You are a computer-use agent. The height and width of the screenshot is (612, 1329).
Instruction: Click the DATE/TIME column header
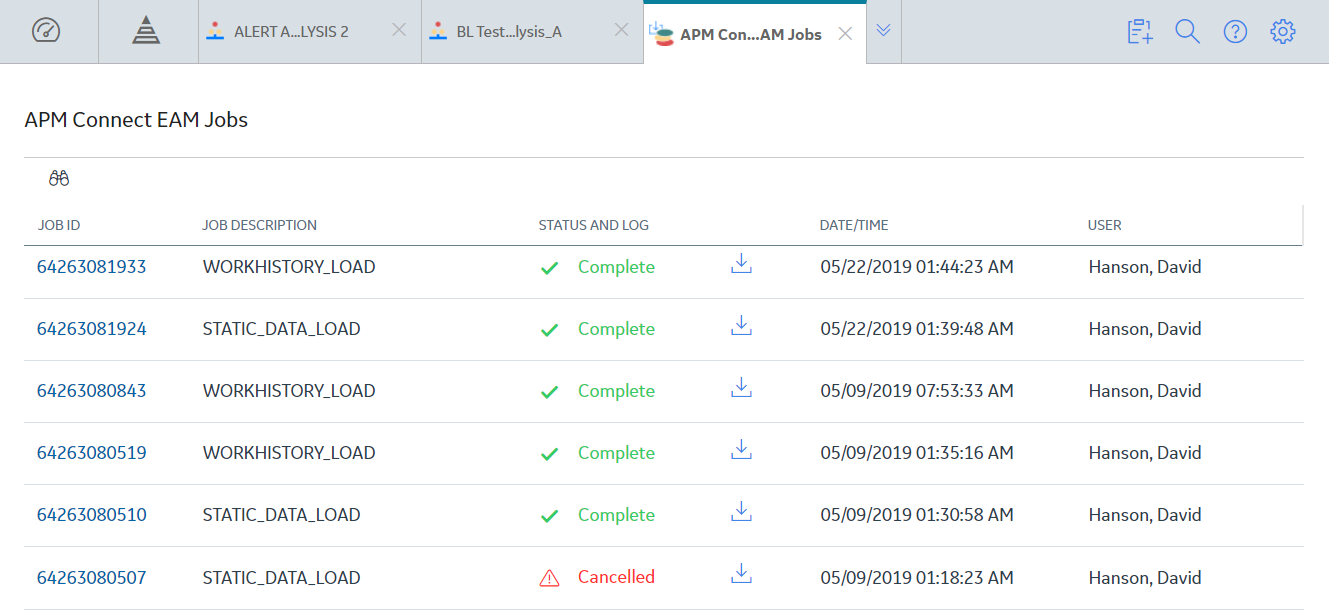854,225
